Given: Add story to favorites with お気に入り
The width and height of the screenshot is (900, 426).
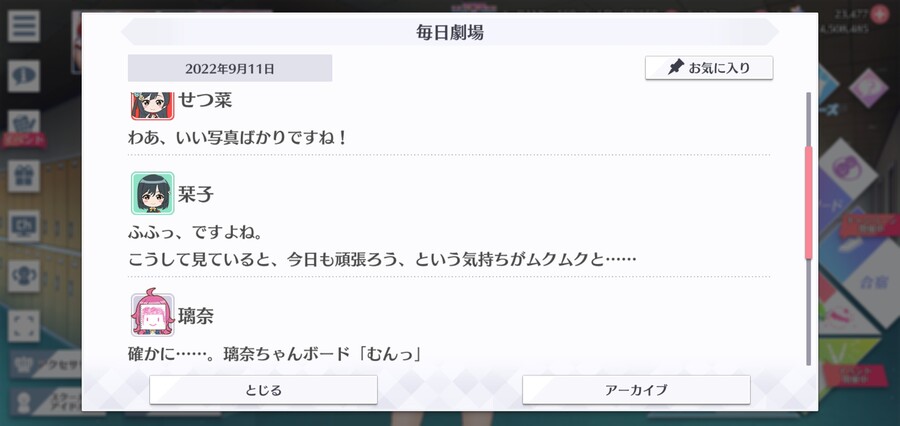Looking at the screenshot, I should (x=709, y=68).
